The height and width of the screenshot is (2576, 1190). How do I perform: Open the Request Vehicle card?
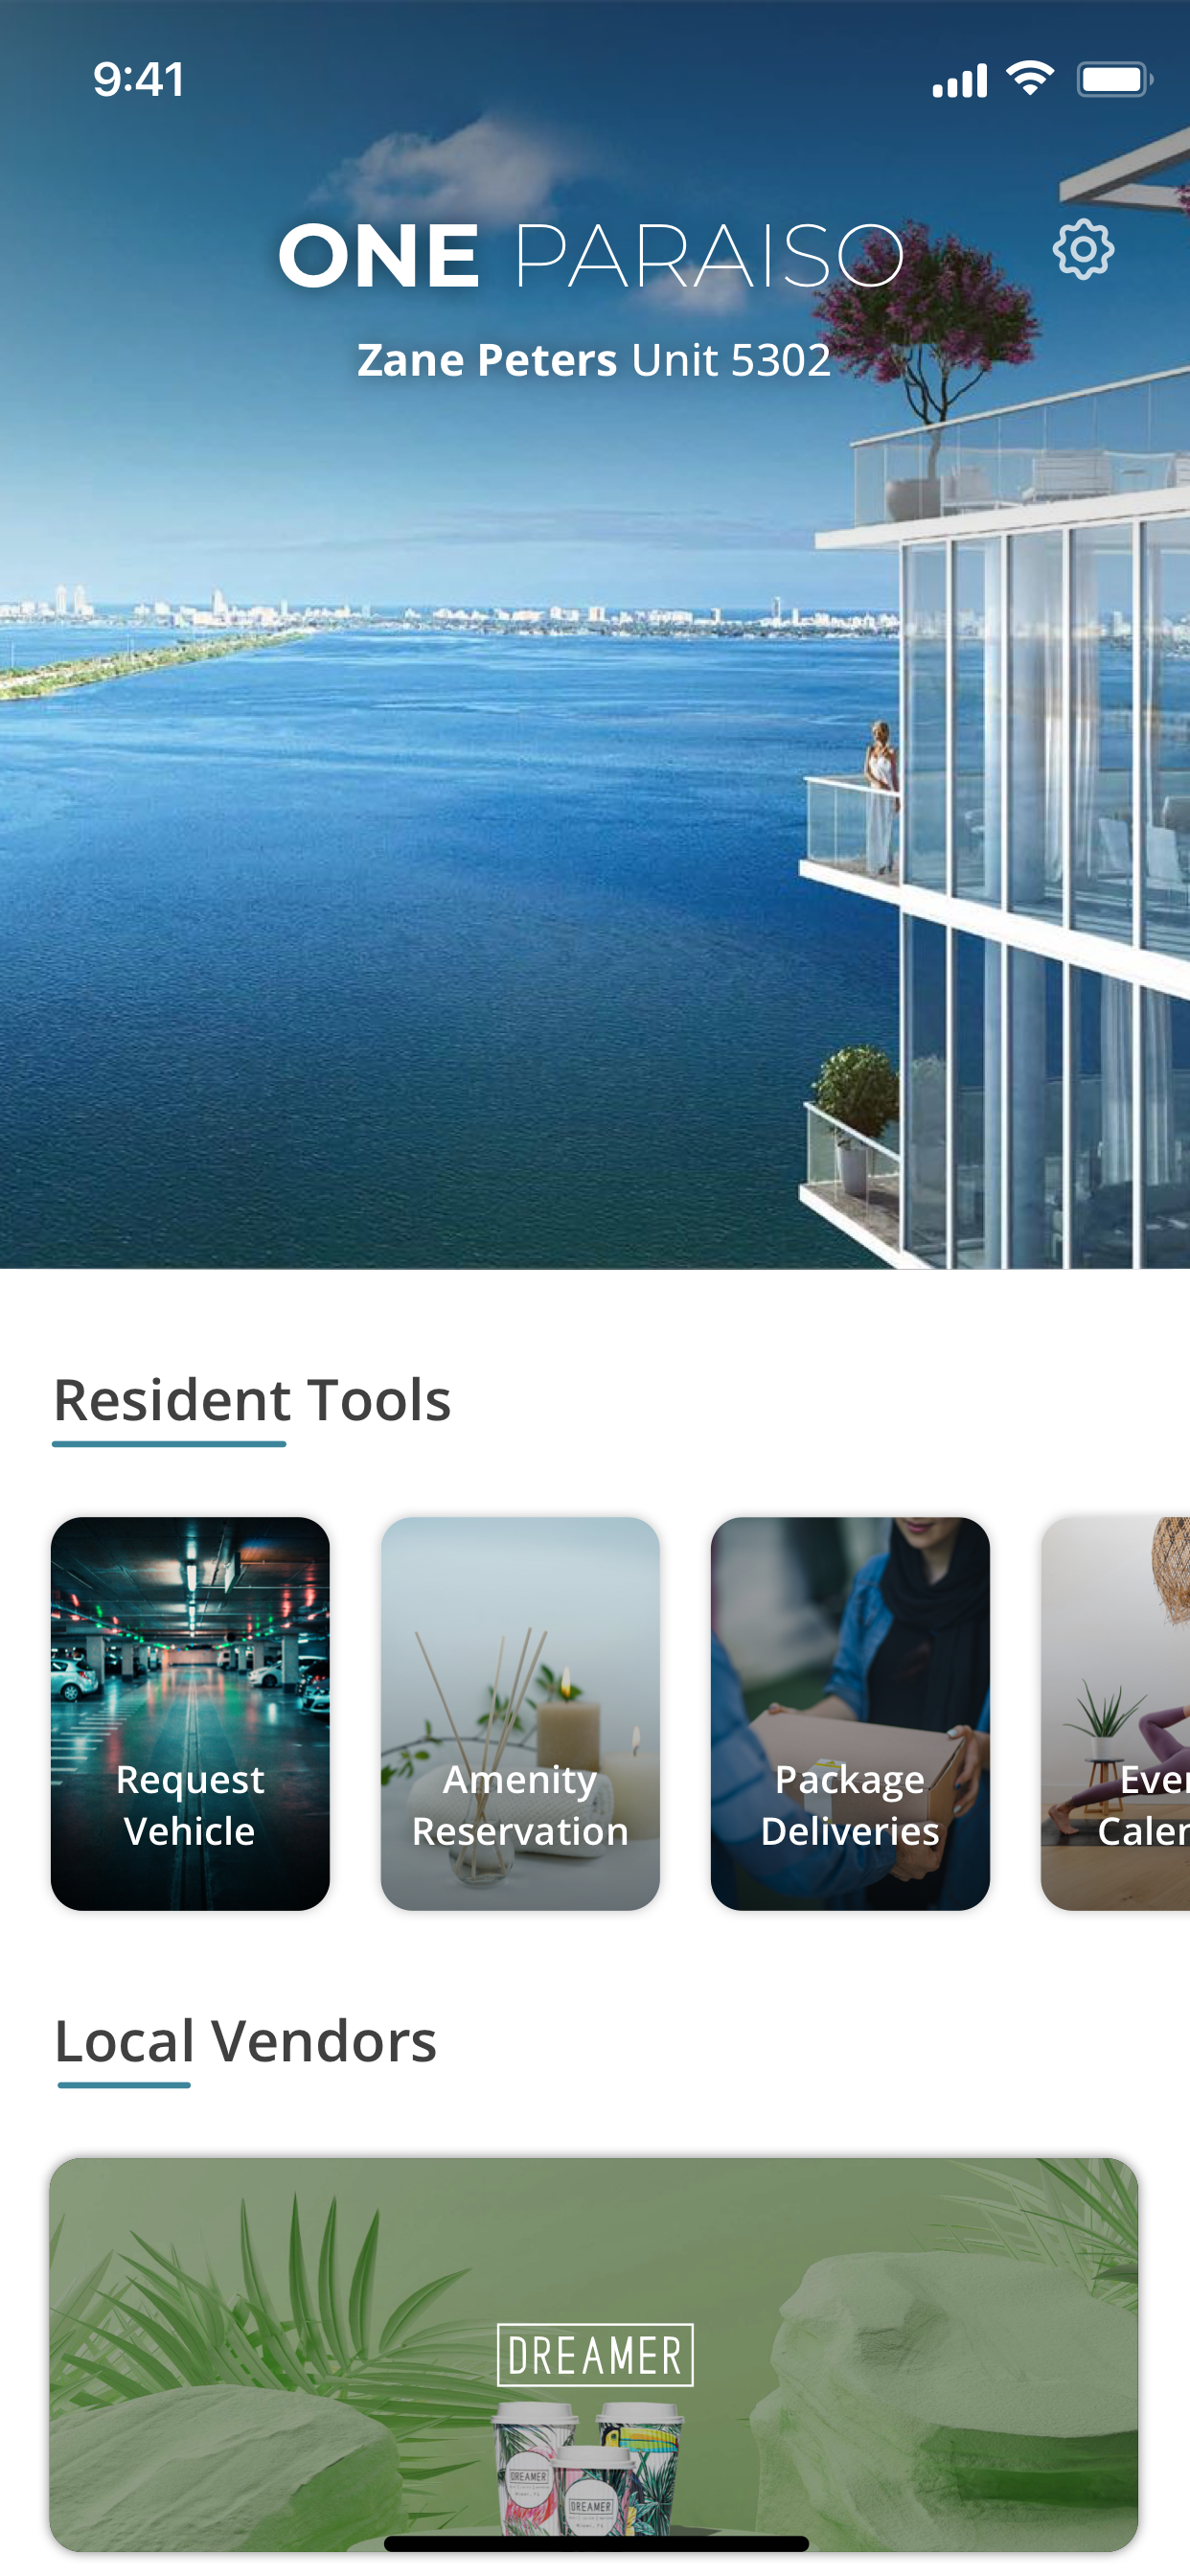[190, 1713]
